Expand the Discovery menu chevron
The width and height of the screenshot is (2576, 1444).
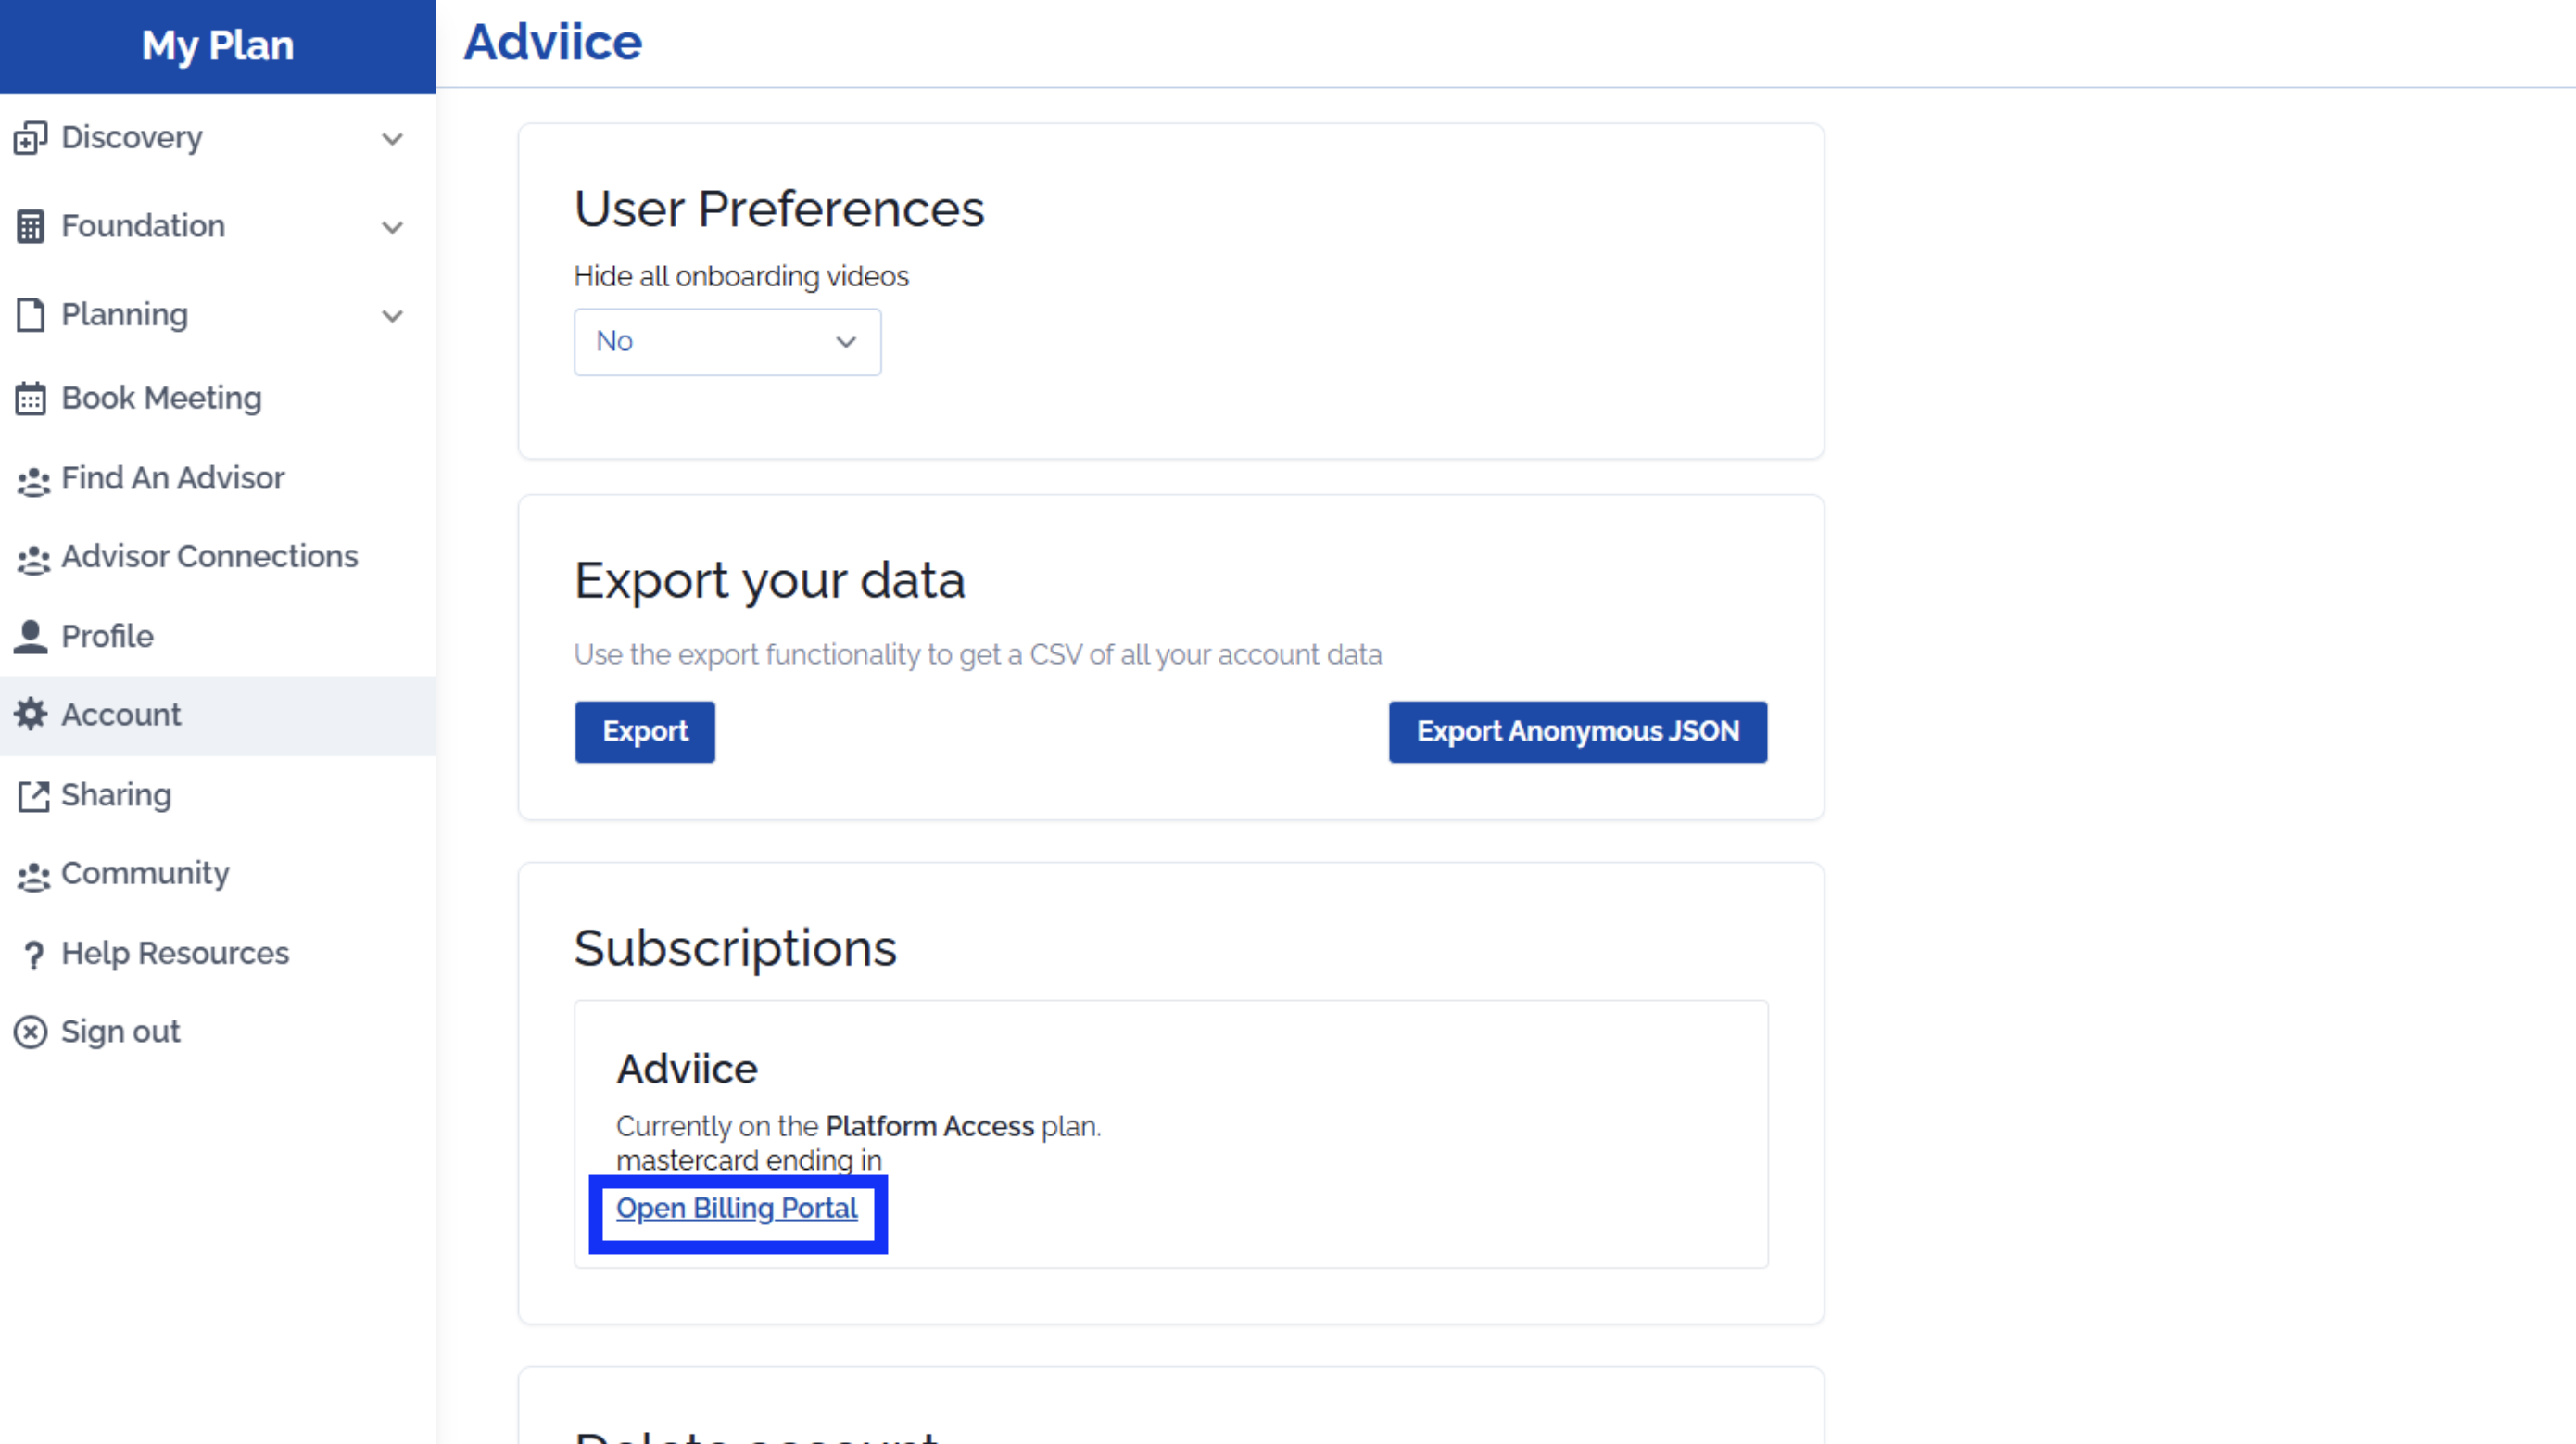[x=392, y=138]
